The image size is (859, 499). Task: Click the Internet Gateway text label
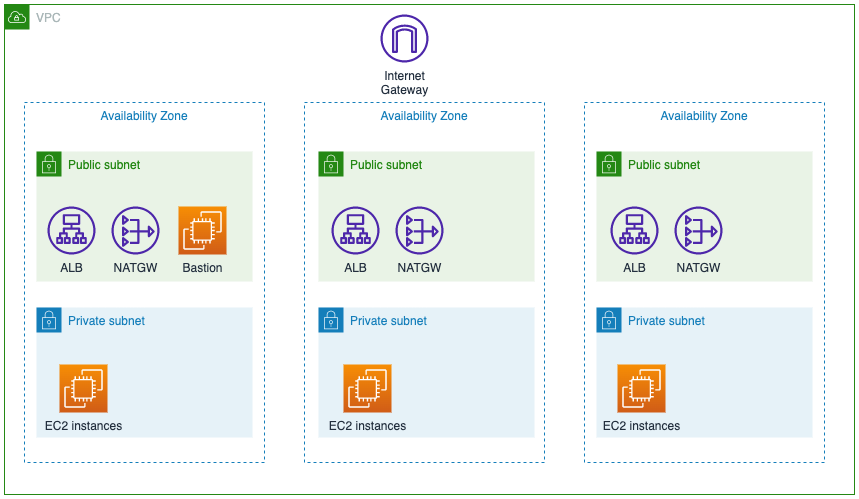tap(404, 83)
